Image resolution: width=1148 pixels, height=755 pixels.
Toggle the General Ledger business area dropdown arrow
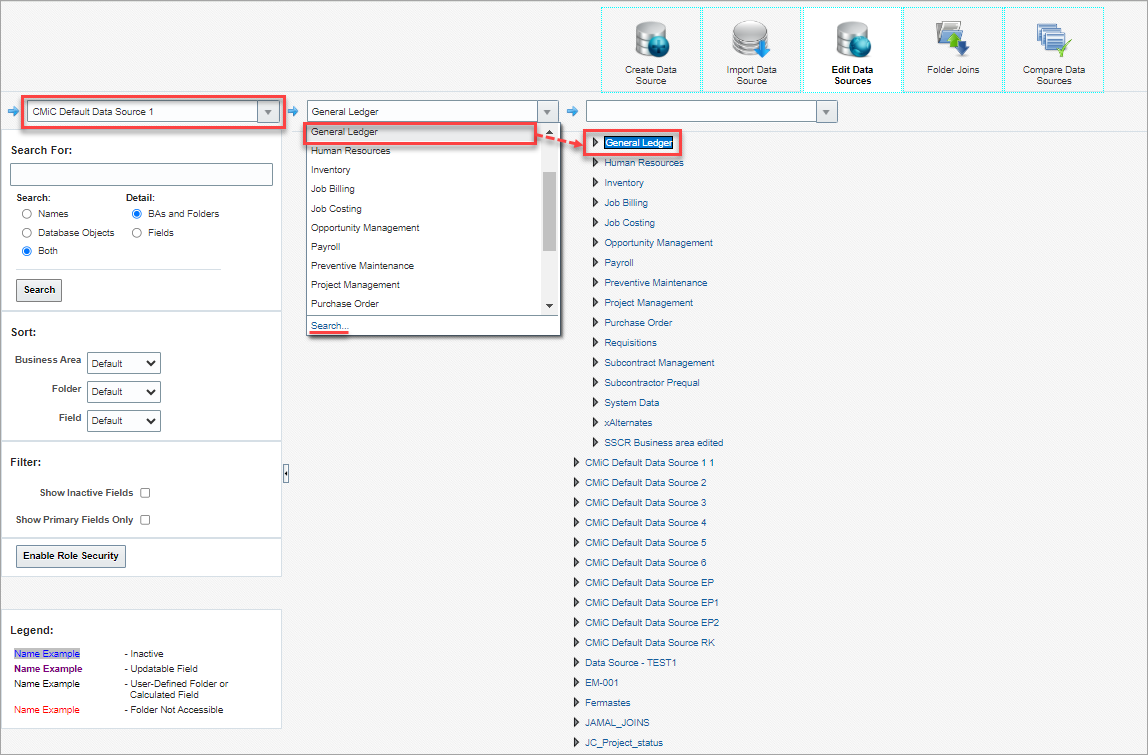click(x=548, y=112)
